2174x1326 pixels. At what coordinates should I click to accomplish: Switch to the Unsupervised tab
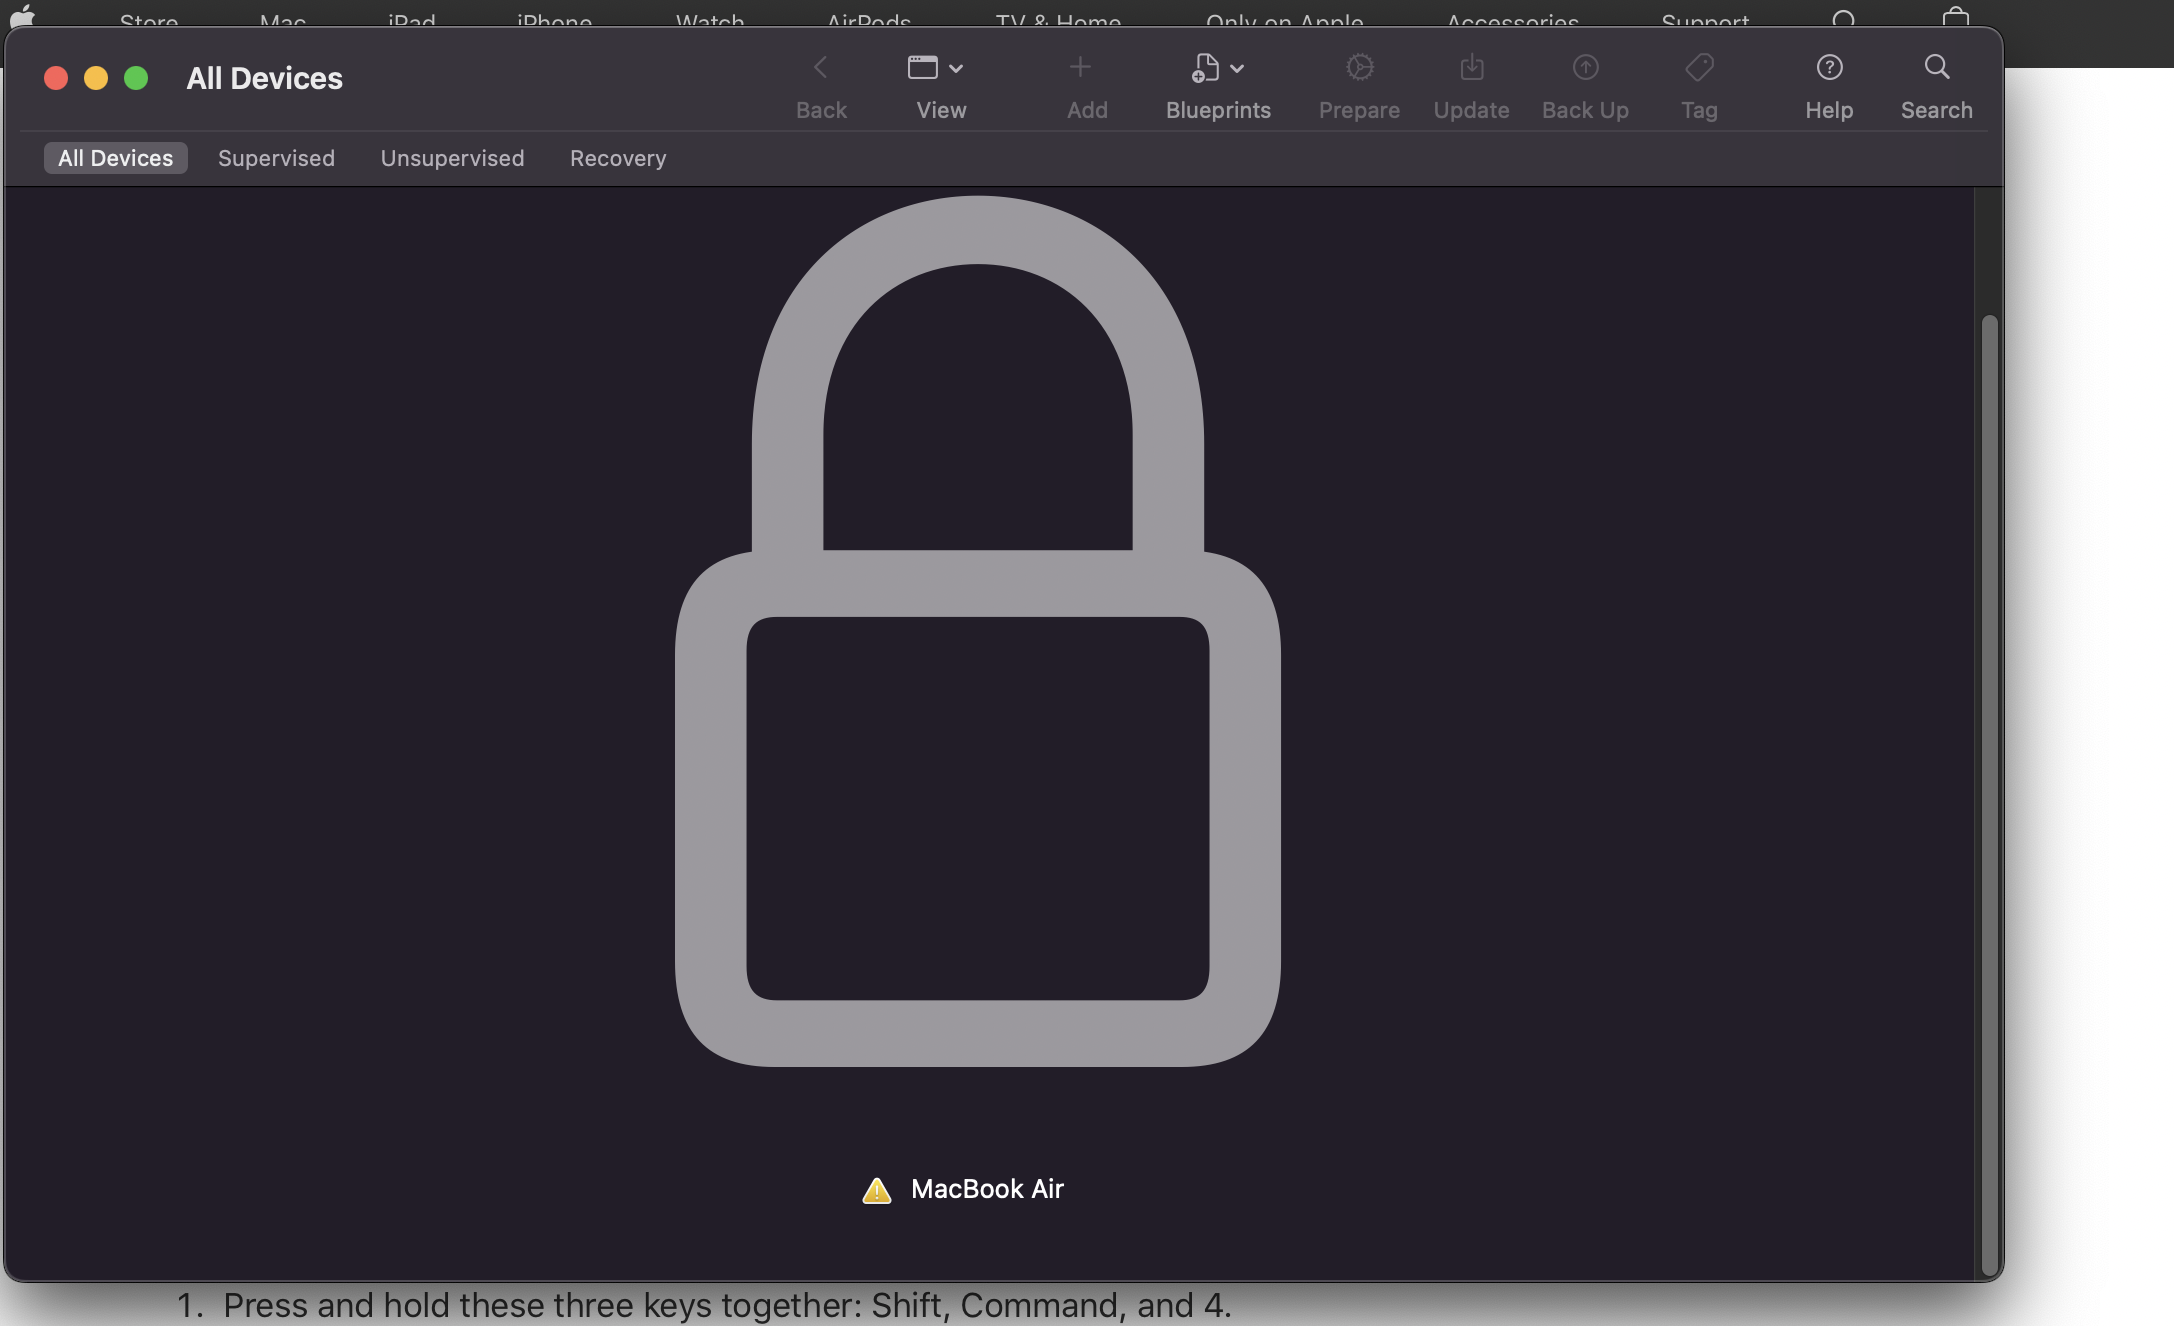[x=452, y=158]
